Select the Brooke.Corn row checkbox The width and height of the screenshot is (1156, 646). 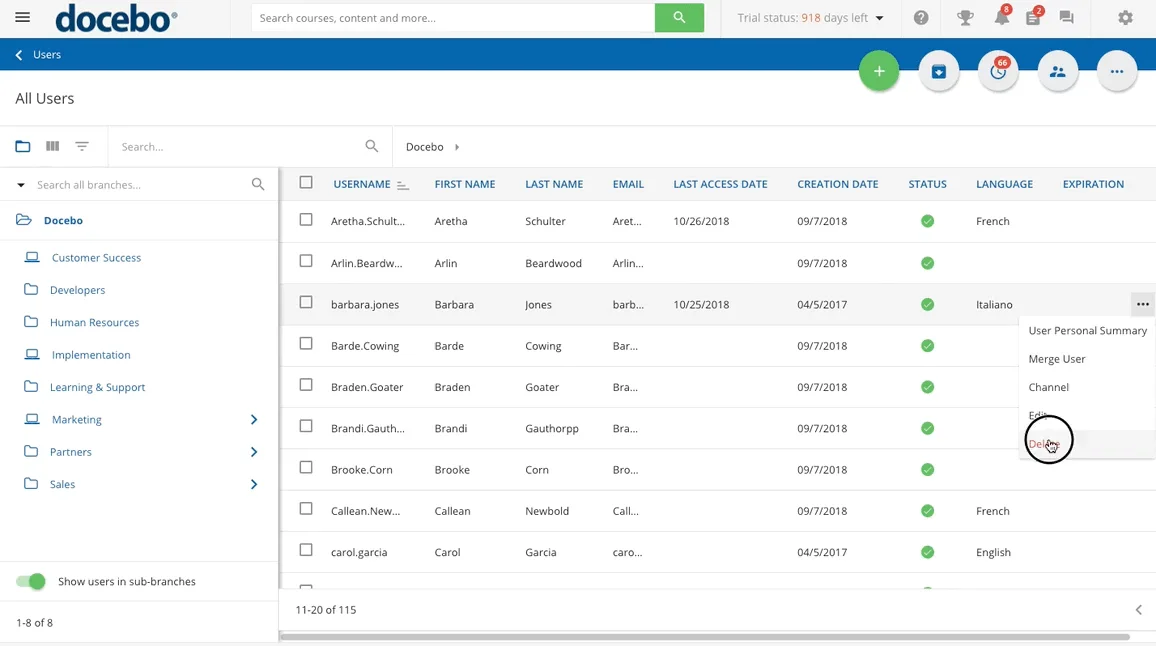306,468
